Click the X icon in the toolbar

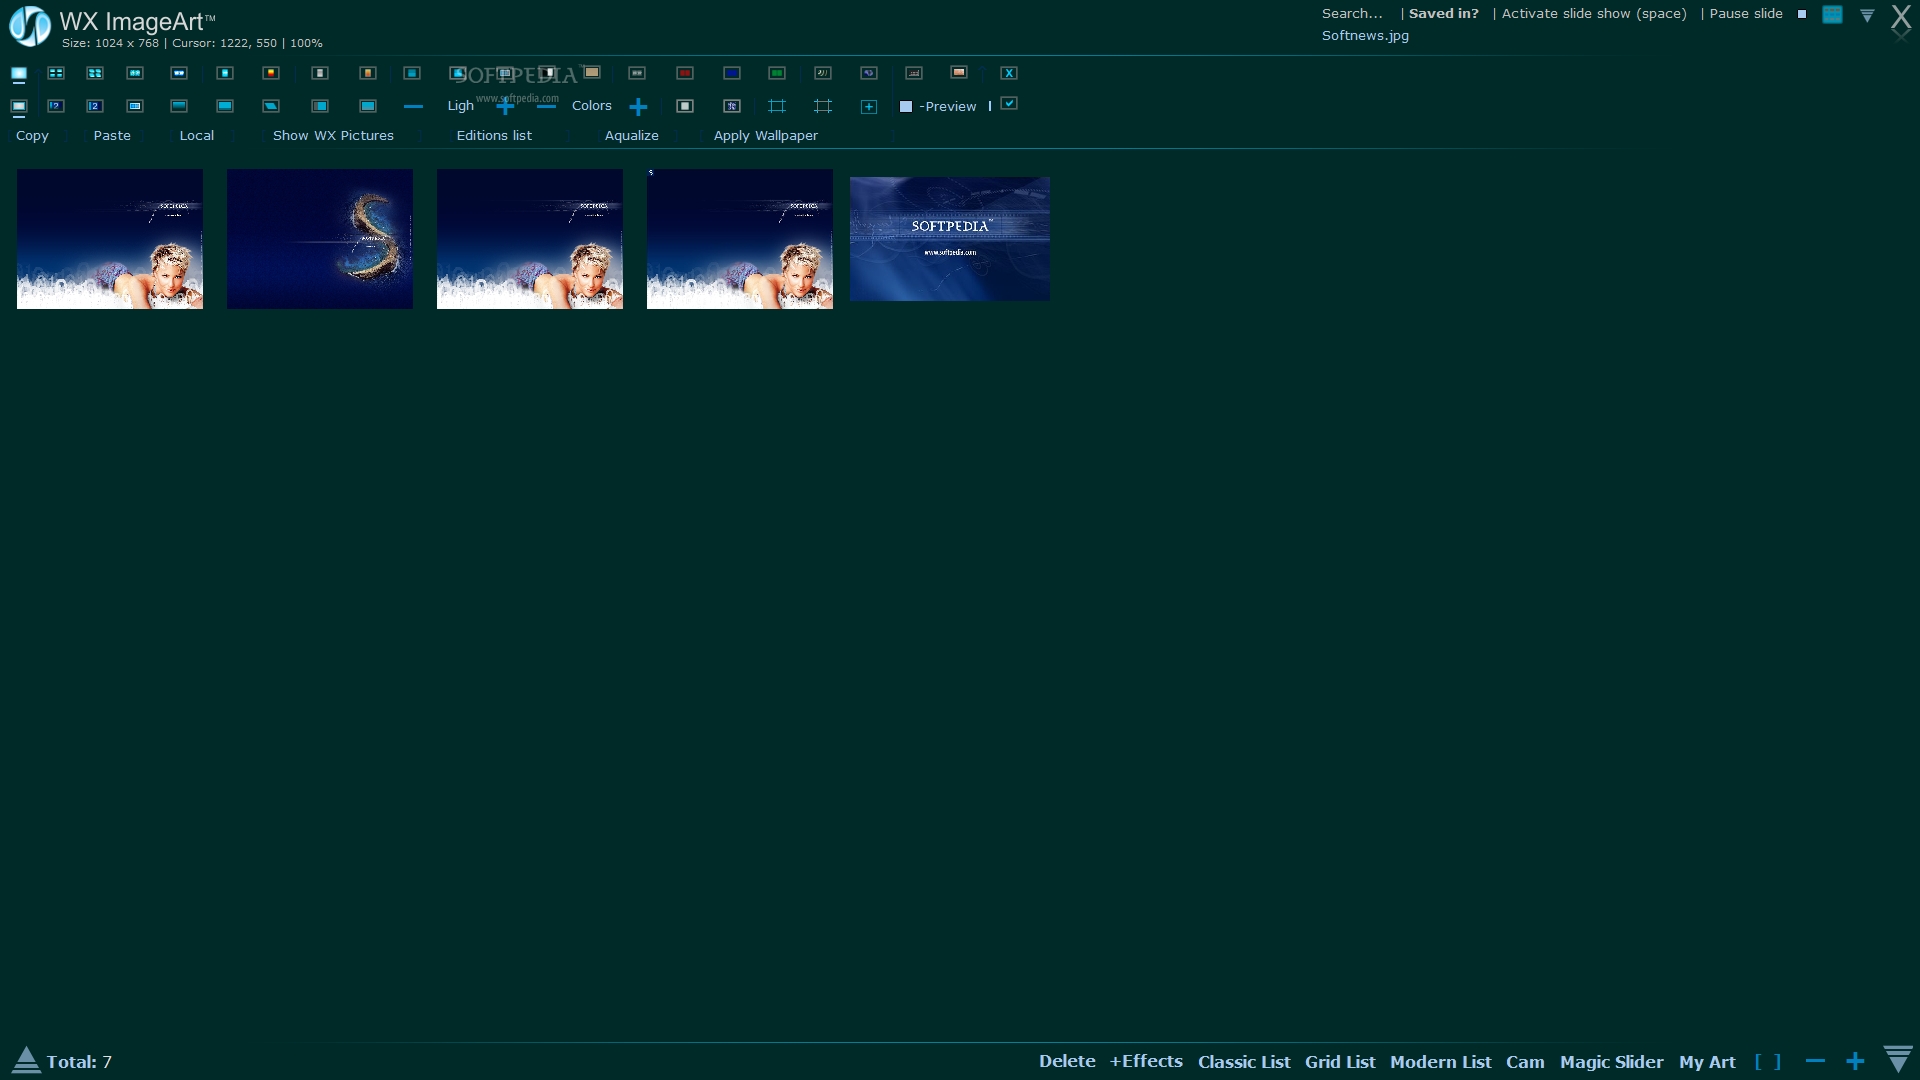coord(1009,73)
